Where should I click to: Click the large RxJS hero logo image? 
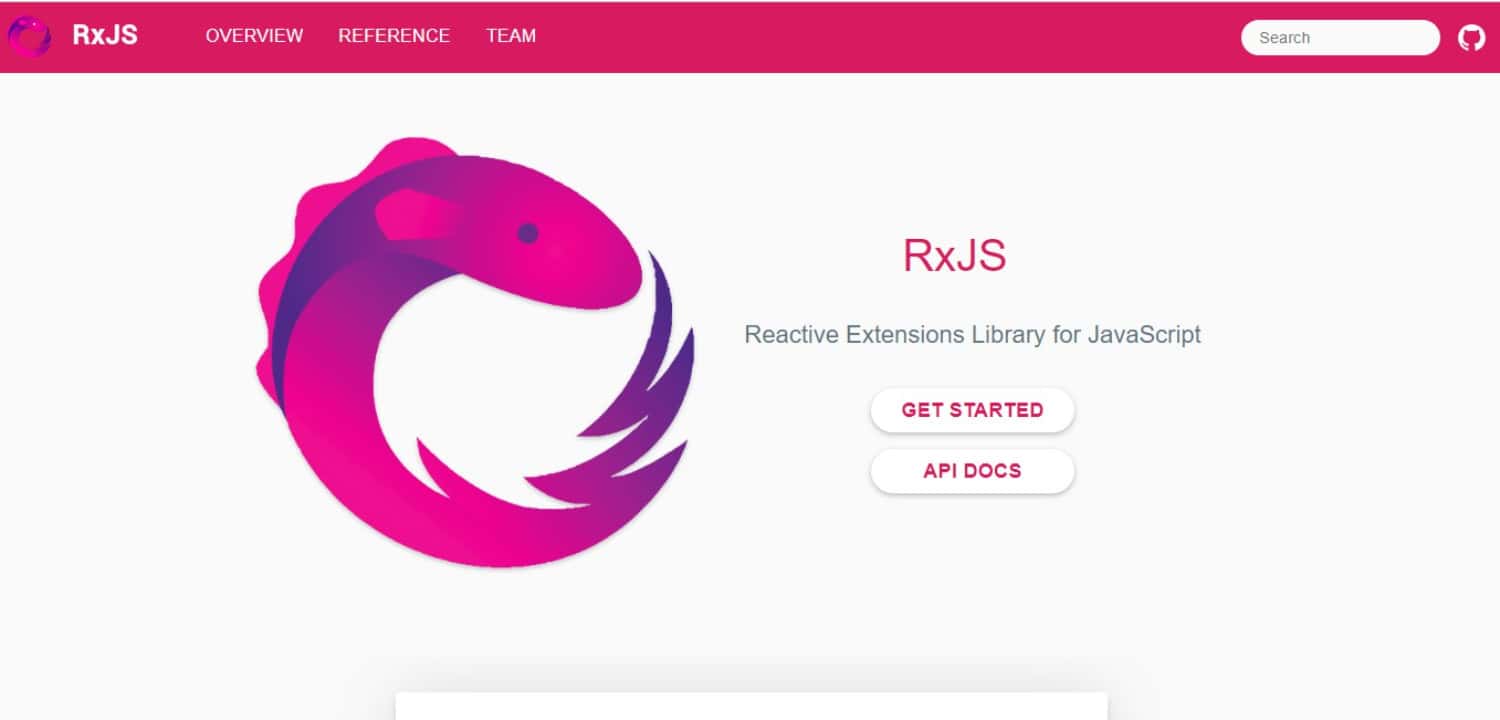coord(475,352)
